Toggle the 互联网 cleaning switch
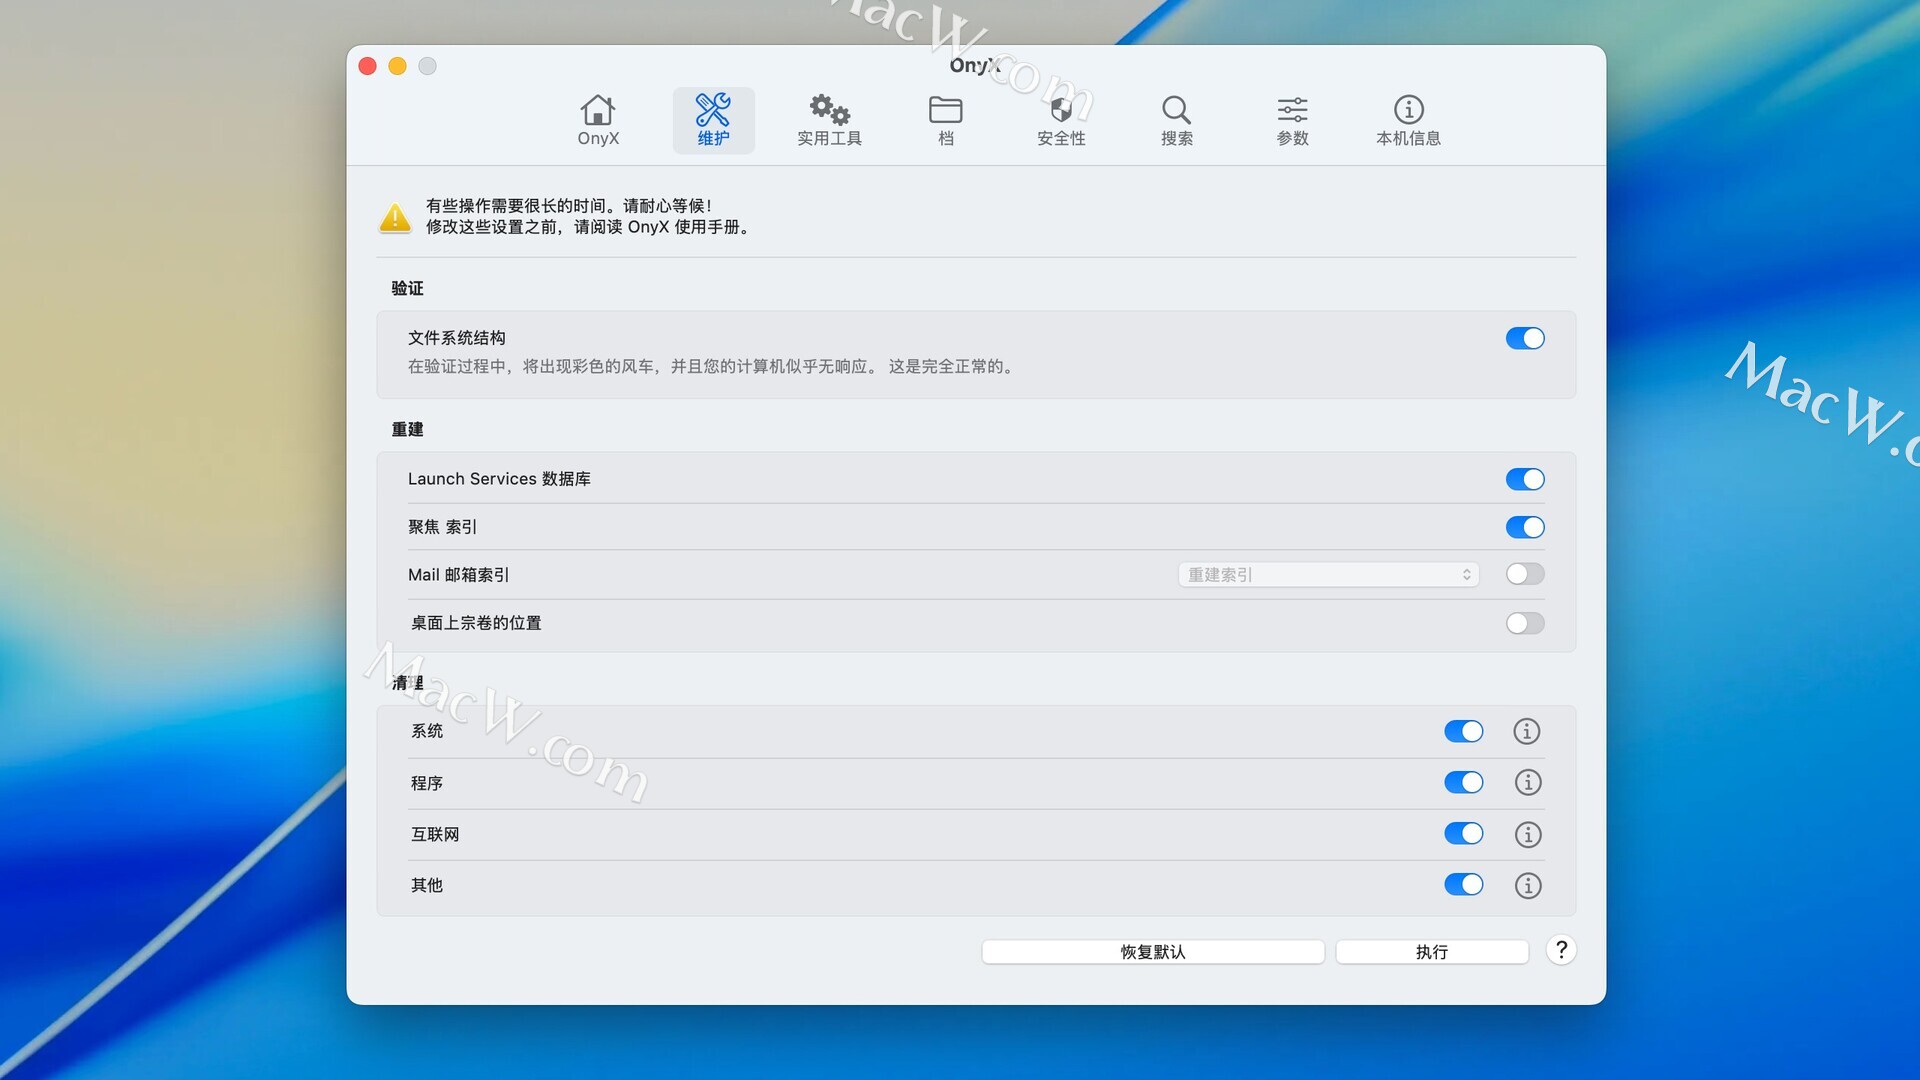This screenshot has width=1920, height=1080. [x=1463, y=833]
